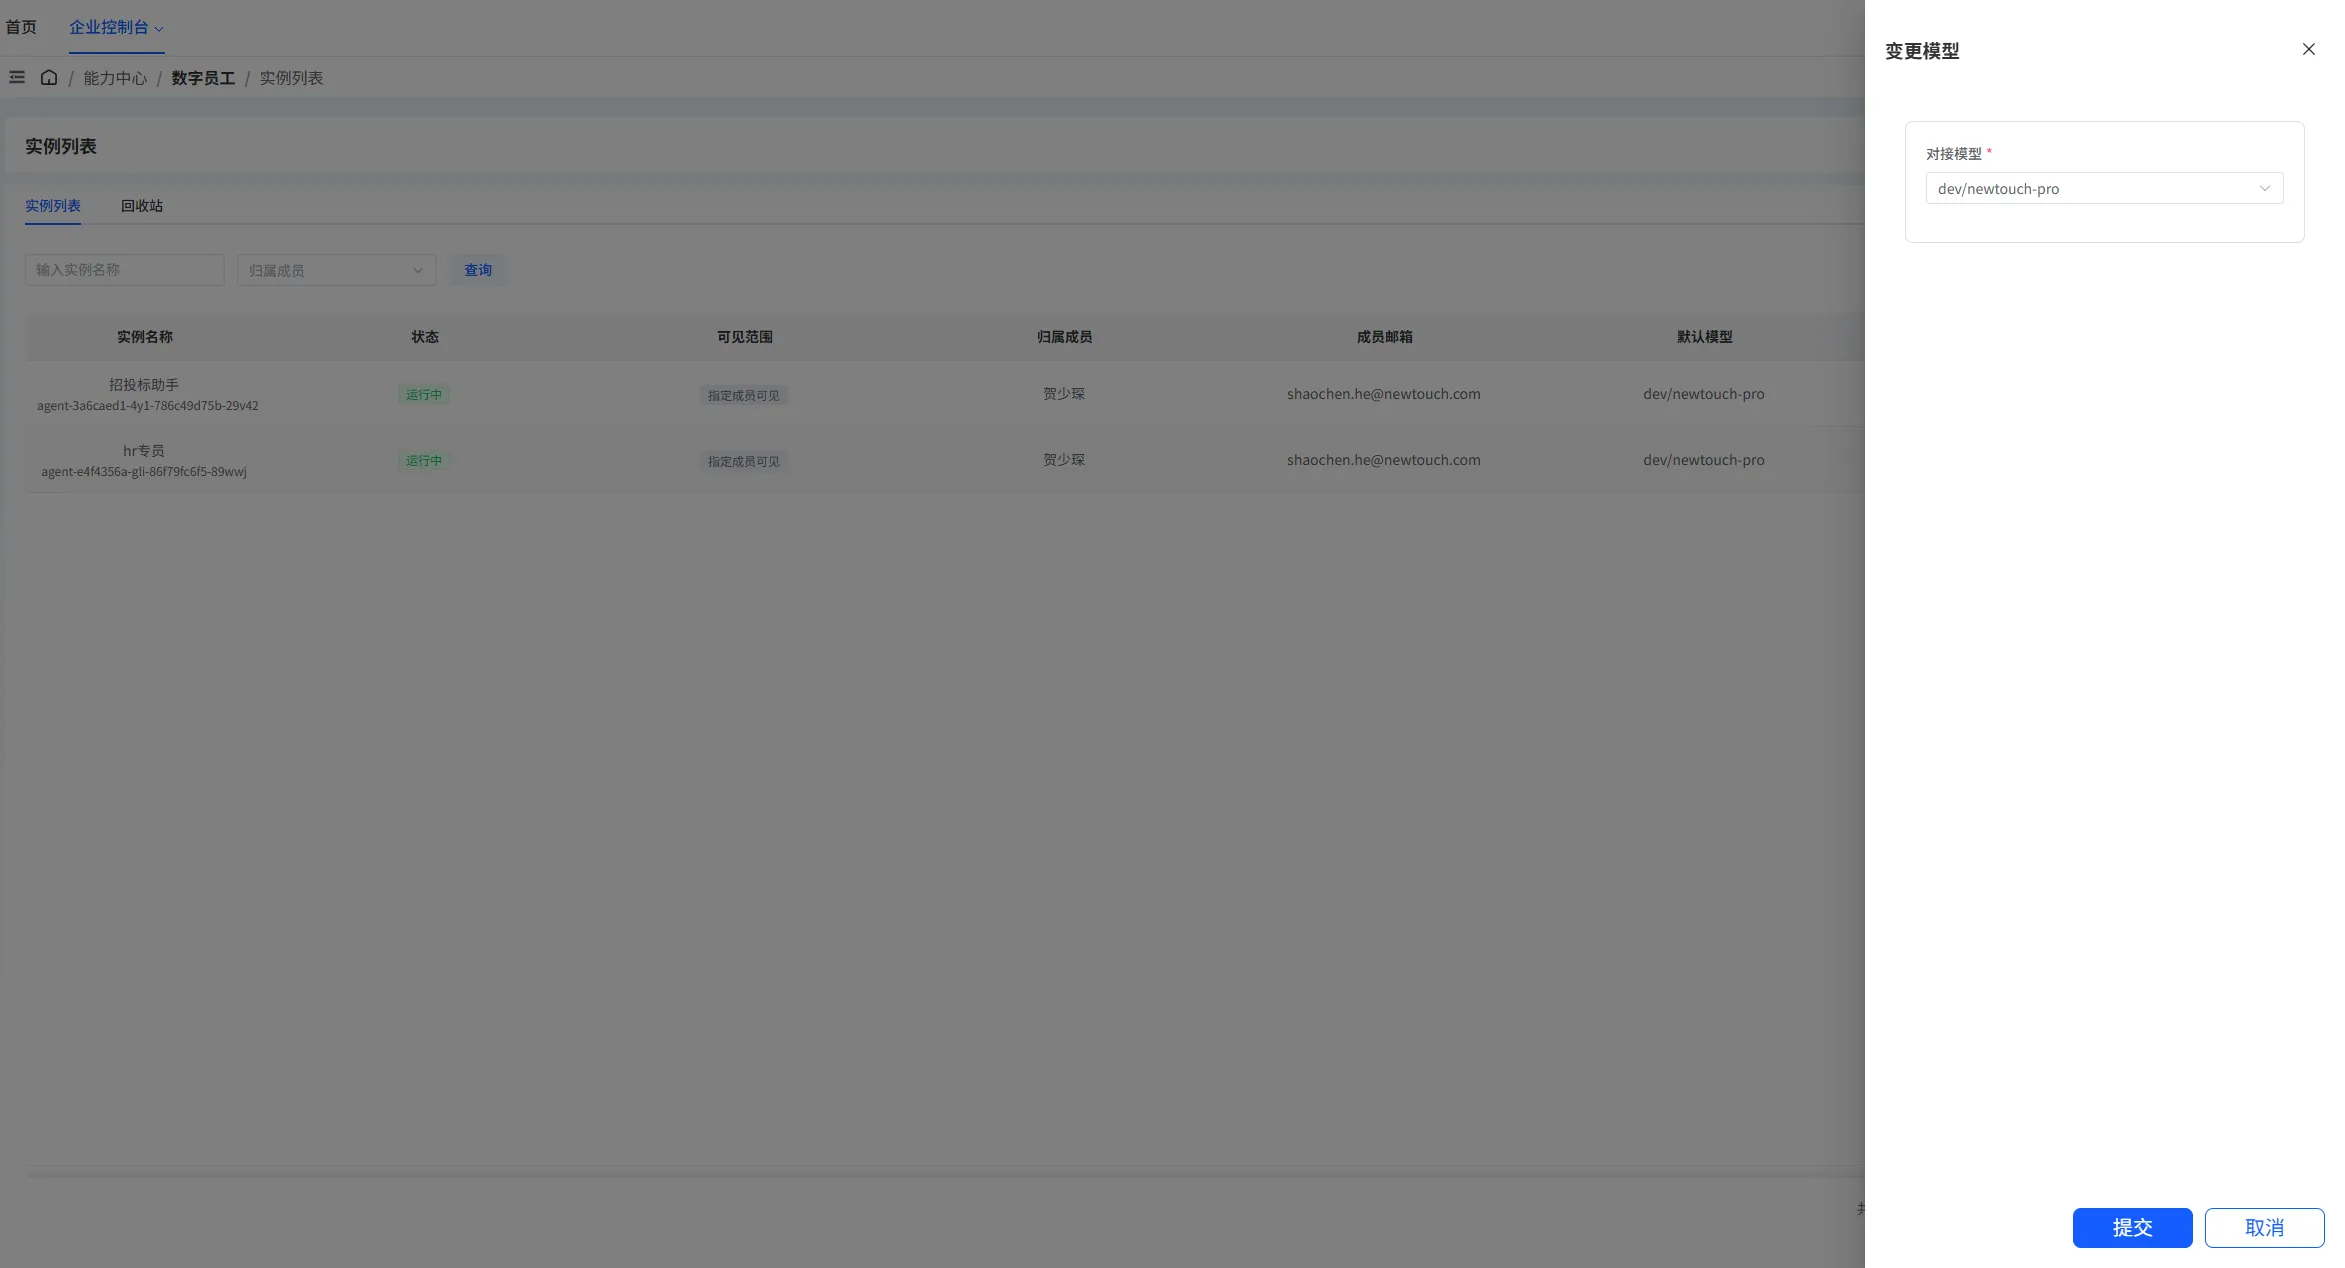Select the 实例列表 tab
The width and height of the screenshot is (2345, 1268).
[53, 205]
